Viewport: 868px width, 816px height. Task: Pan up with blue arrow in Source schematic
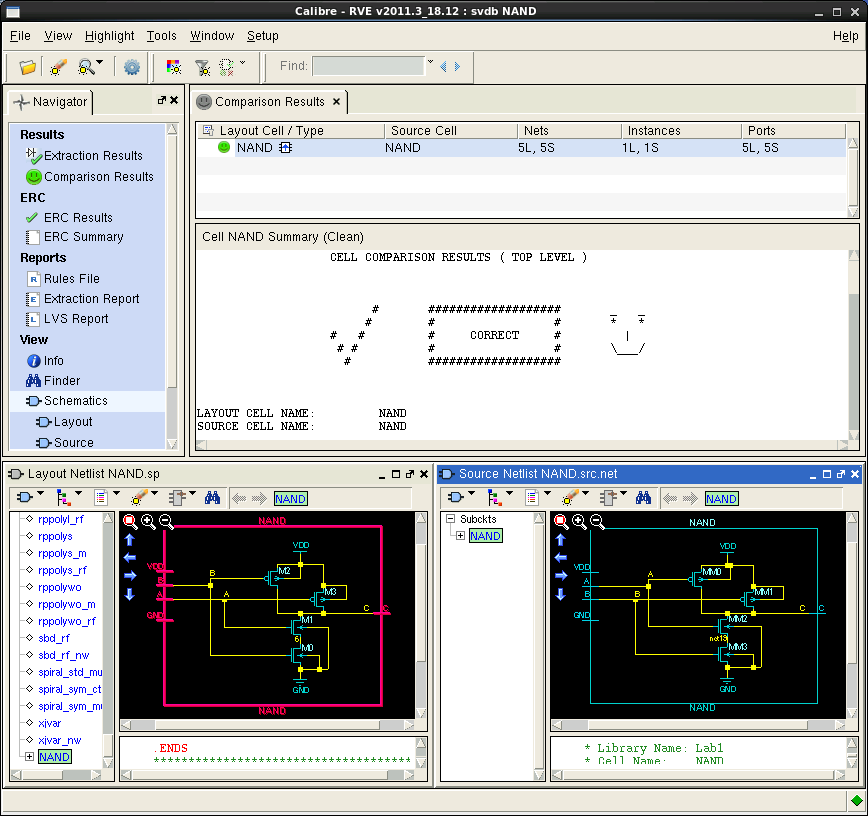coord(560,539)
